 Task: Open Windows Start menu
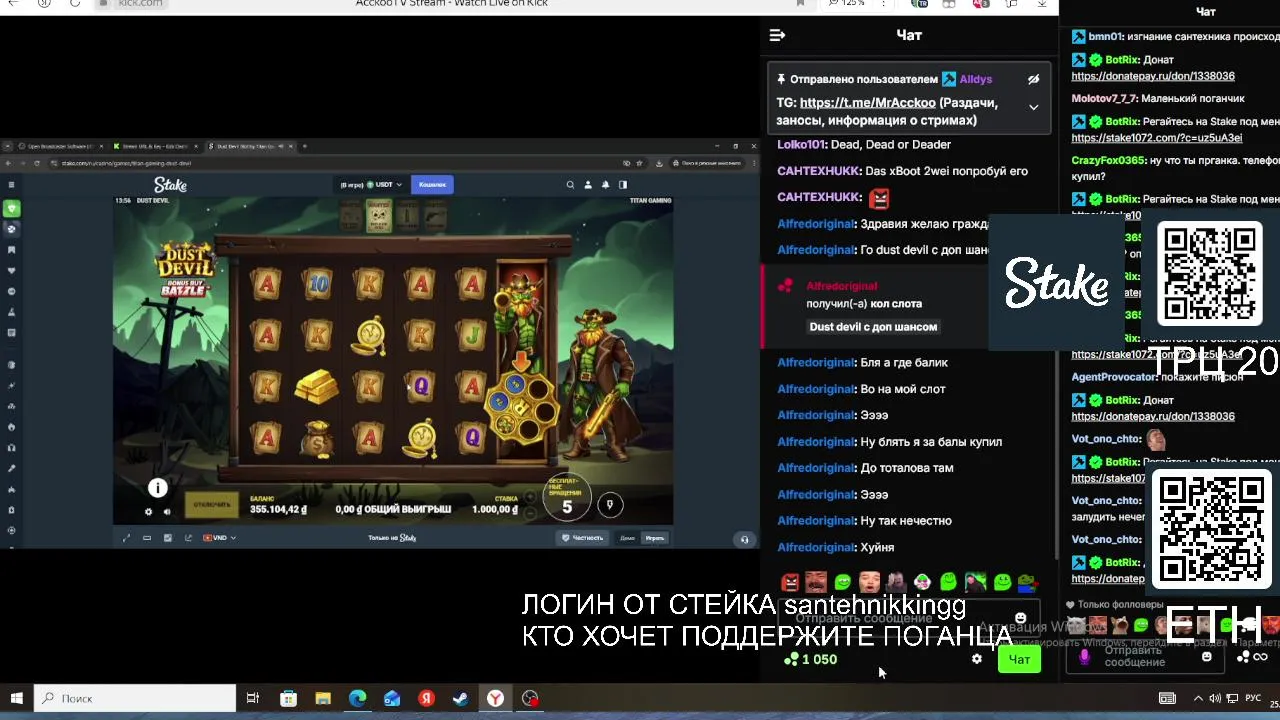(x=17, y=698)
